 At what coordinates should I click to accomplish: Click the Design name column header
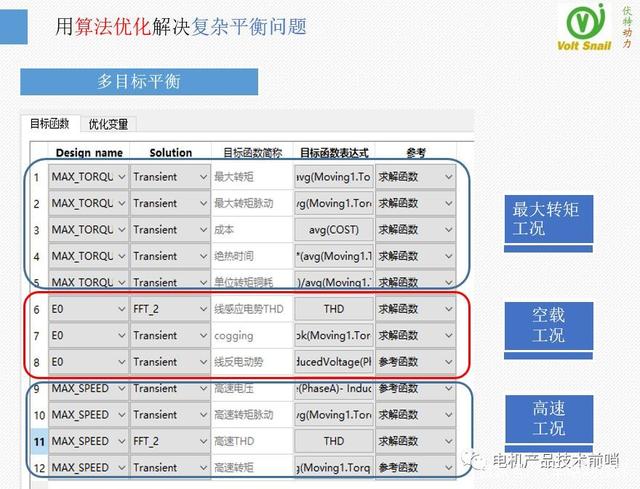88,153
